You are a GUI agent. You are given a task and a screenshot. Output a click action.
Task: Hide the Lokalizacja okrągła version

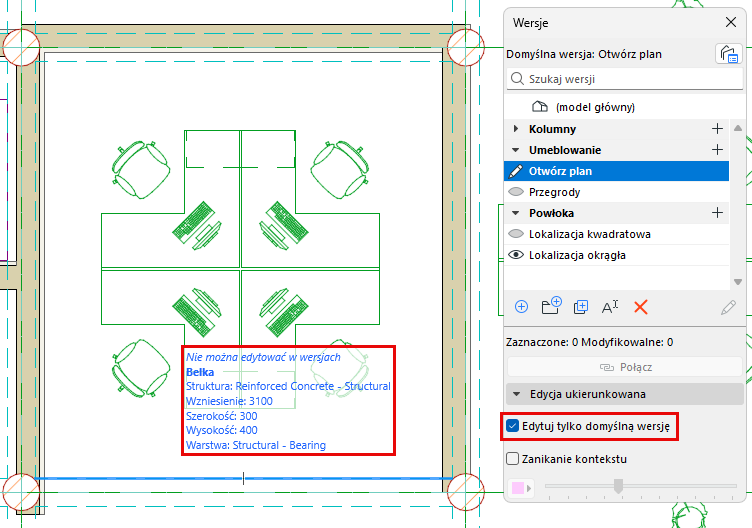[516, 255]
